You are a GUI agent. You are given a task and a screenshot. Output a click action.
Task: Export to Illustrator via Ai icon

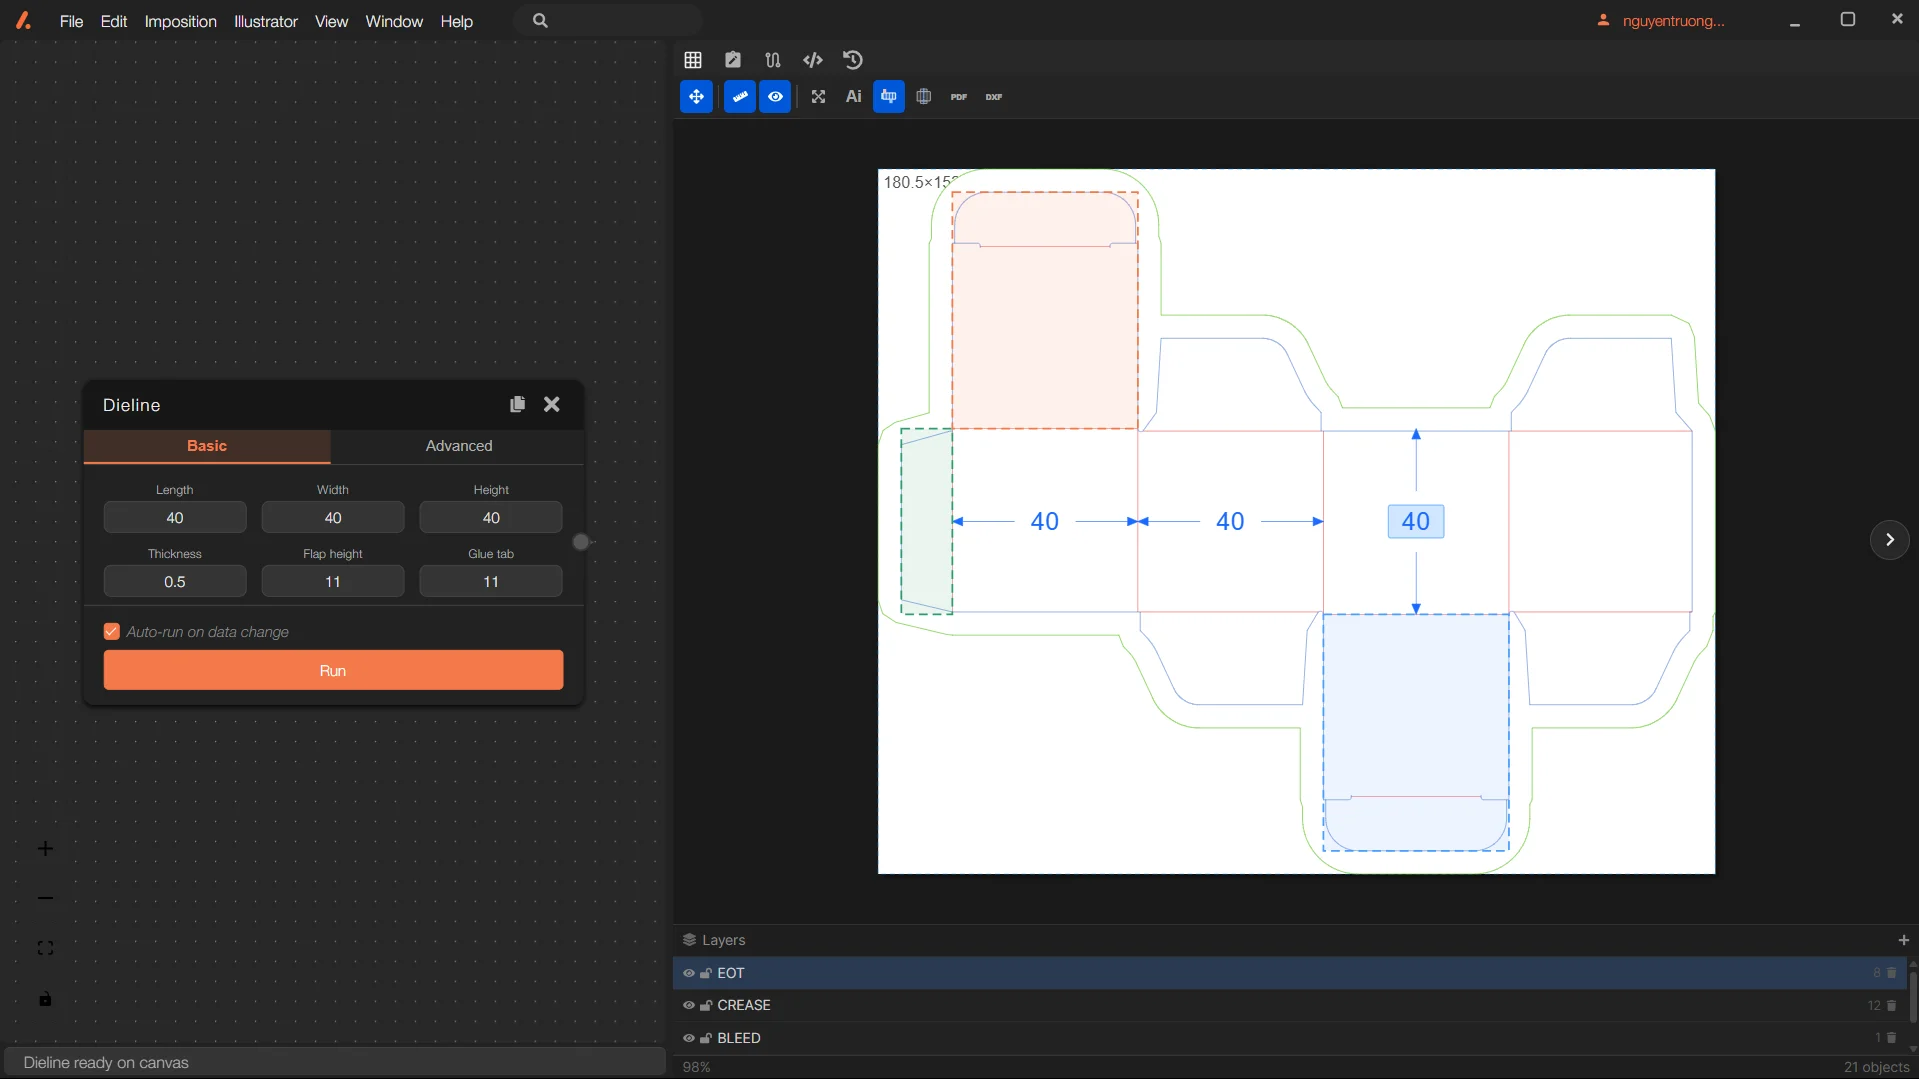click(853, 97)
